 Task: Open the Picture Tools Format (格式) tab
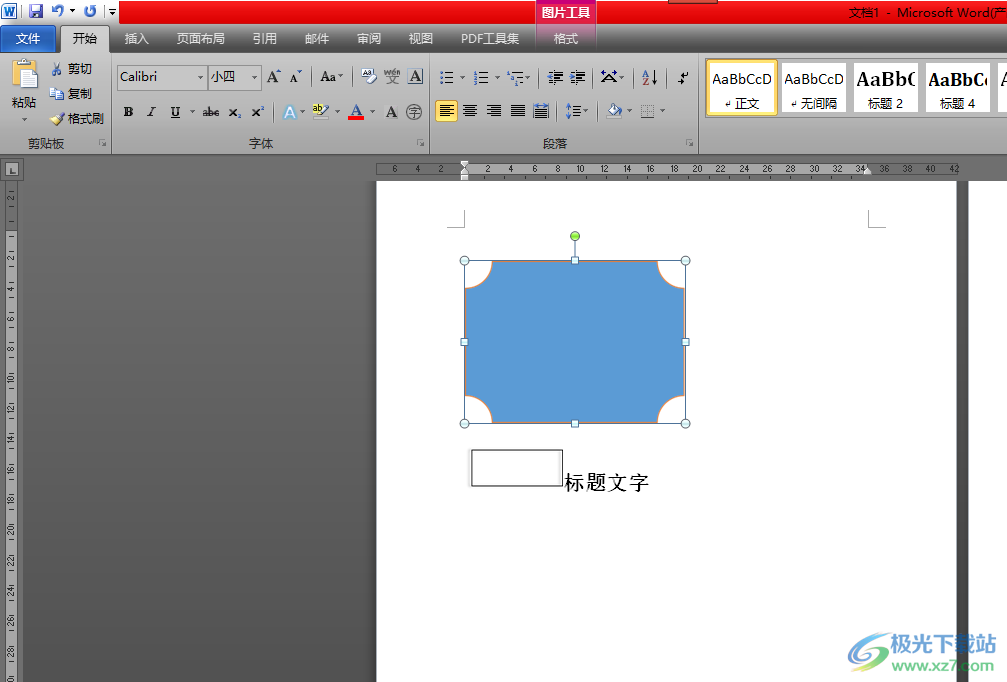[x=565, y=39]
